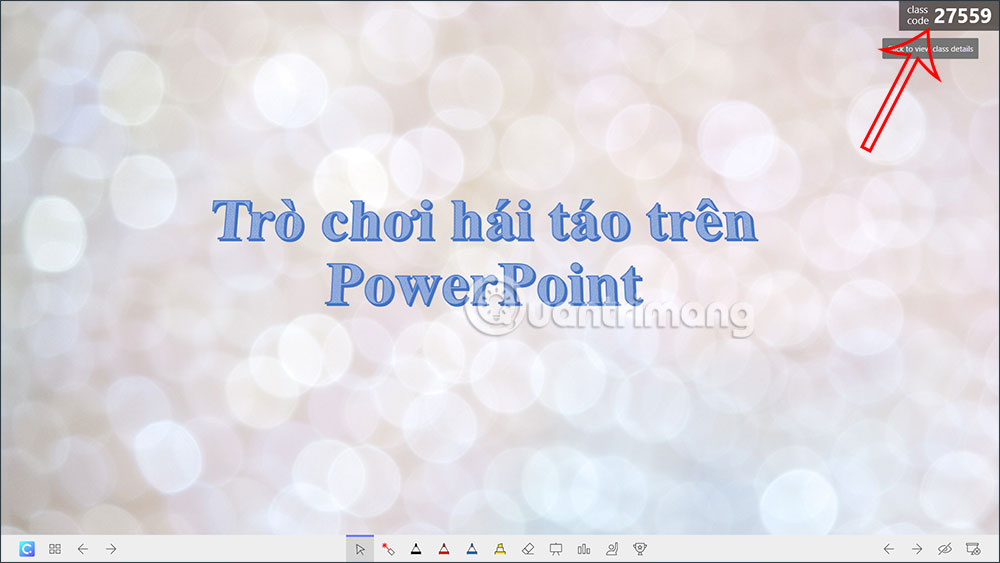Click the back arrow beside the slide grid icon
This screenshot has height=563, width=1000.
tap(83, 549)
